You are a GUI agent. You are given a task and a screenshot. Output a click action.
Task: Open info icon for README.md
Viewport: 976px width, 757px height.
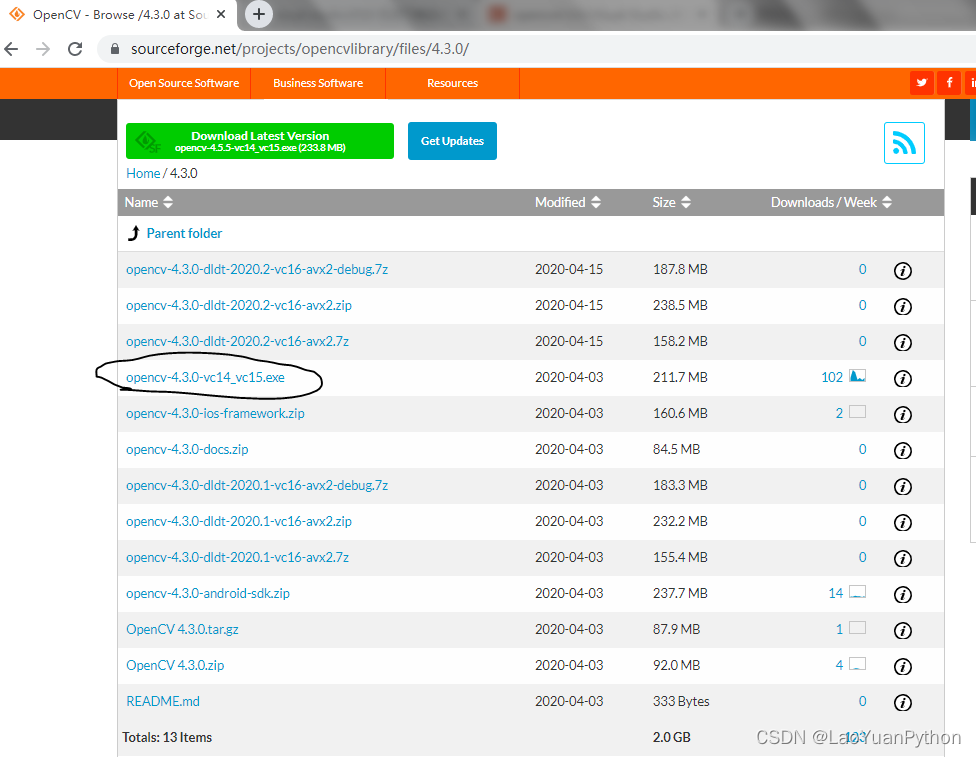pyautogui.click(x=903, y=703)
